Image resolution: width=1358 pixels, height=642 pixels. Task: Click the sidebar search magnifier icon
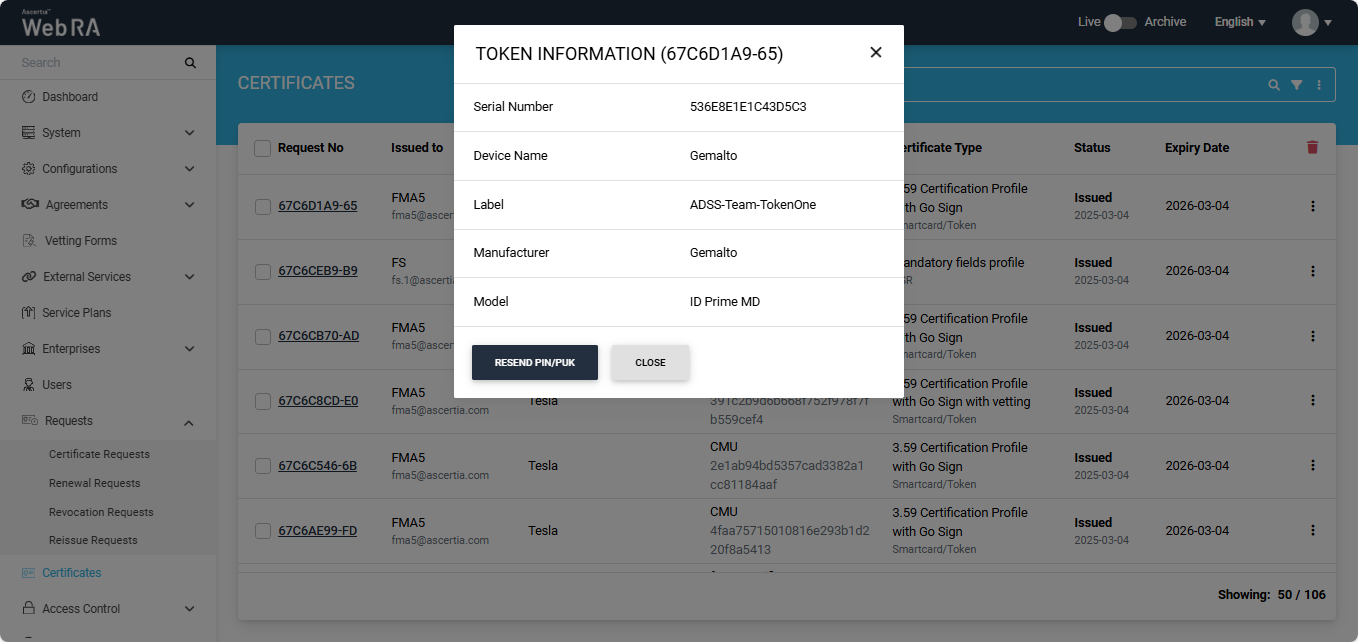point(190,63)
